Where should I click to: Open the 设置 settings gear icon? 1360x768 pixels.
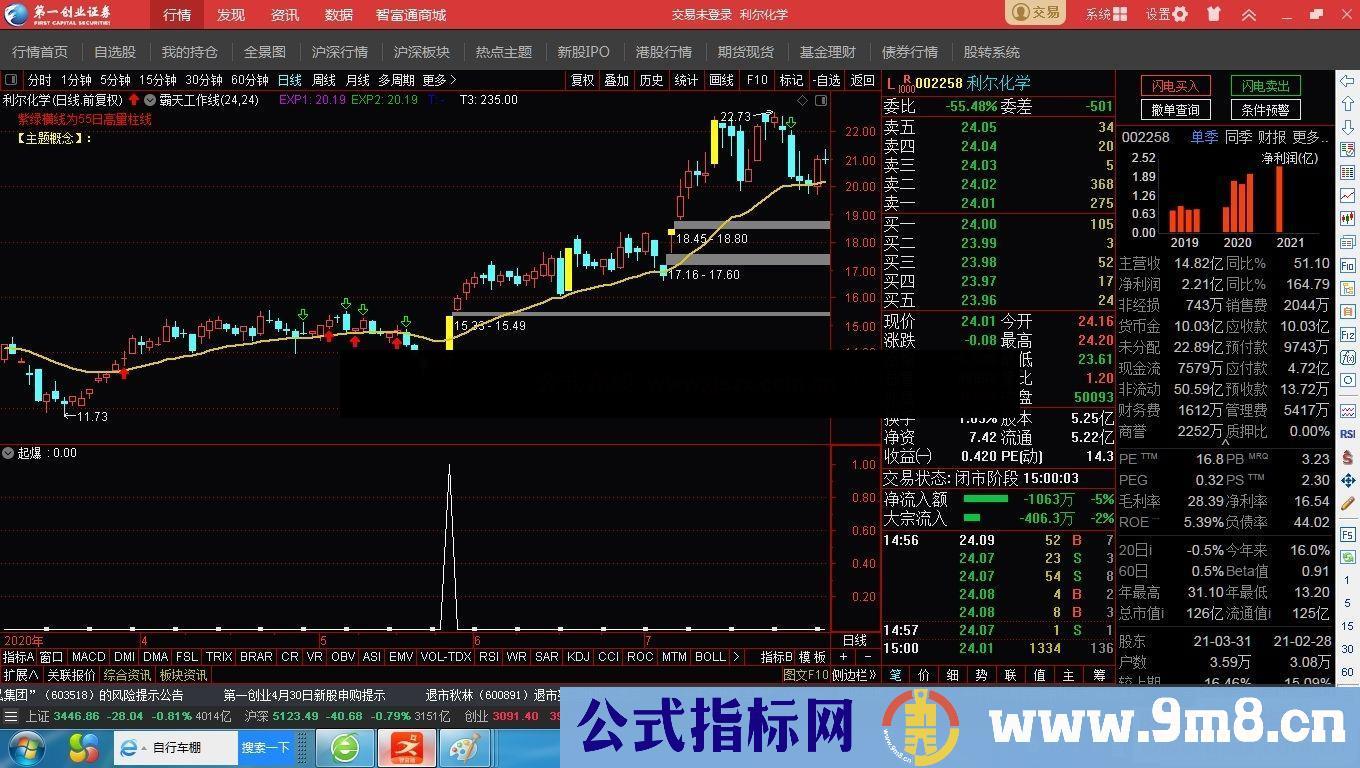[1180, 15]
